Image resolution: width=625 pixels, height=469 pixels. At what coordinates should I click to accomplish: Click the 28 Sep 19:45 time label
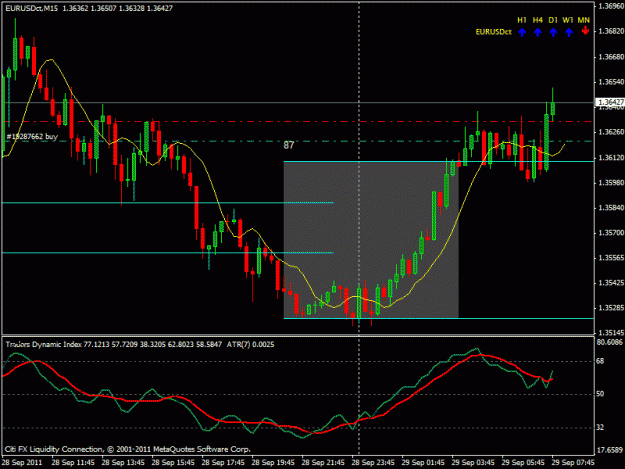tap(273, 463)
